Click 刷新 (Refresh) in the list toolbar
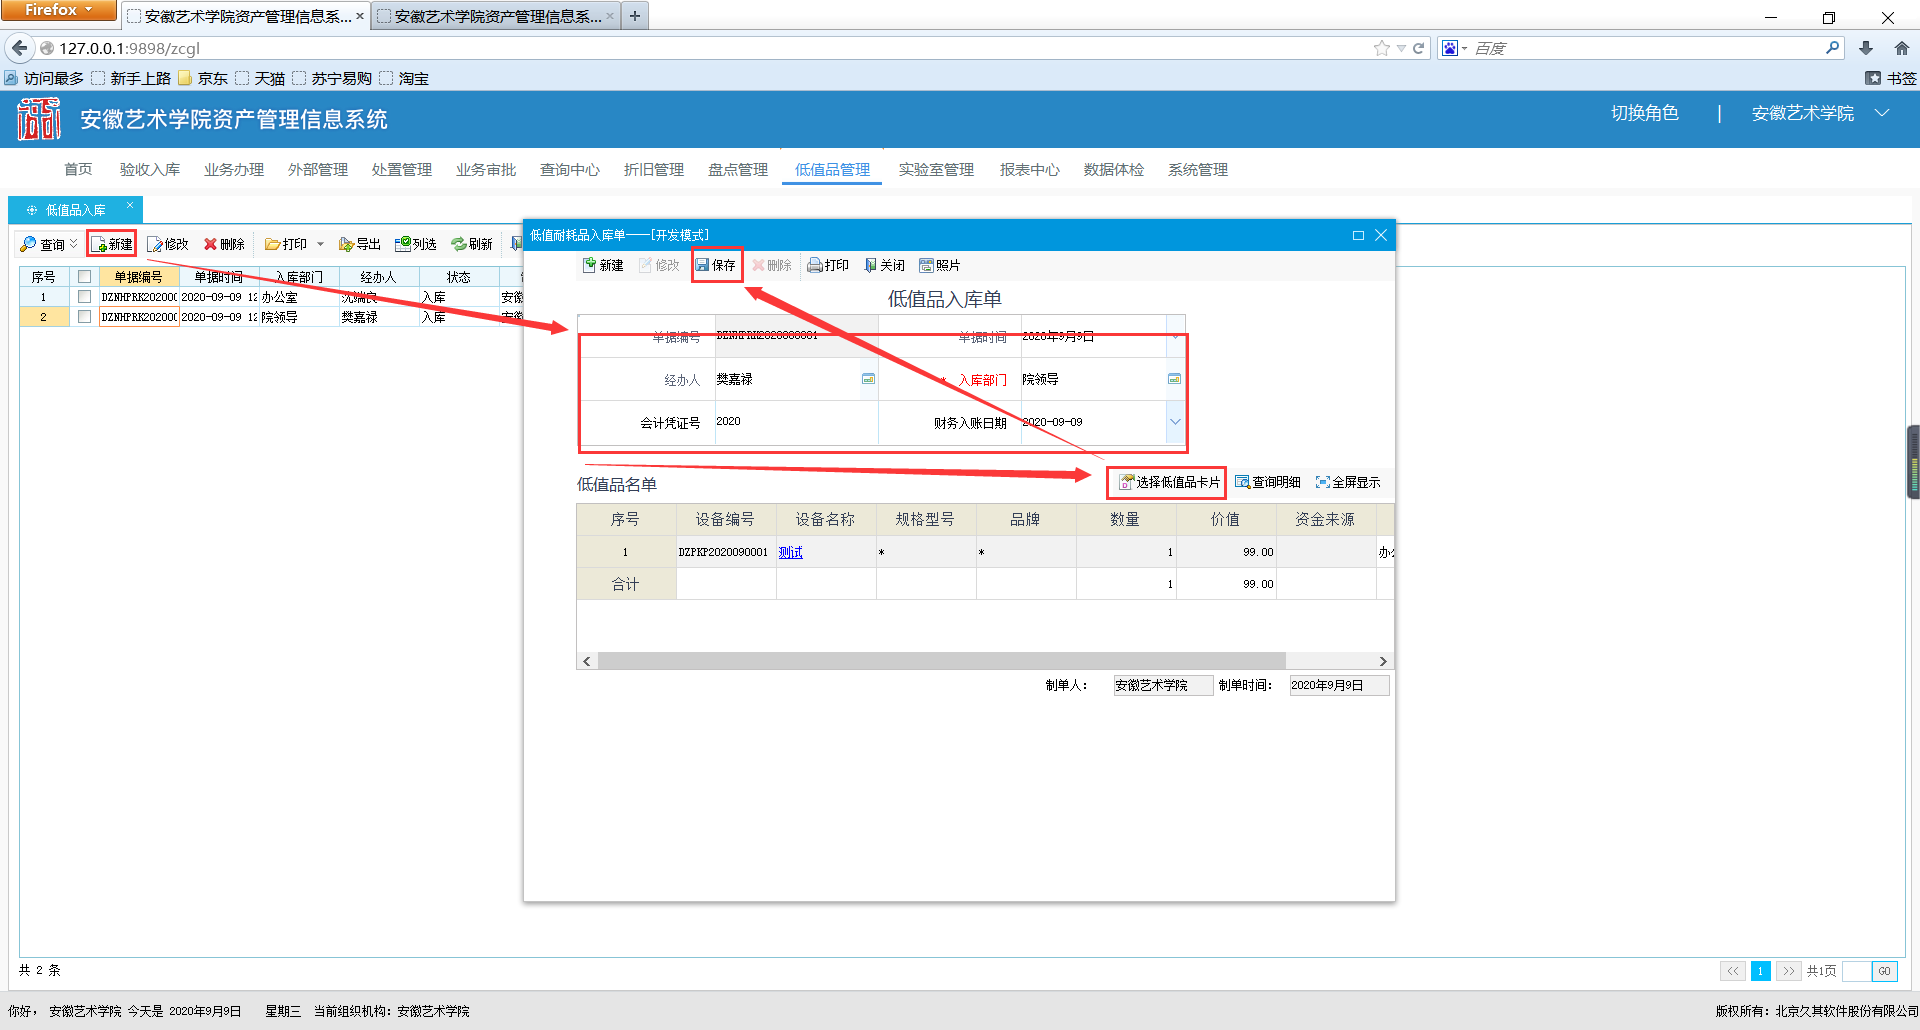Screen dimensions: 1920x1030 click(x=471, y=244)
